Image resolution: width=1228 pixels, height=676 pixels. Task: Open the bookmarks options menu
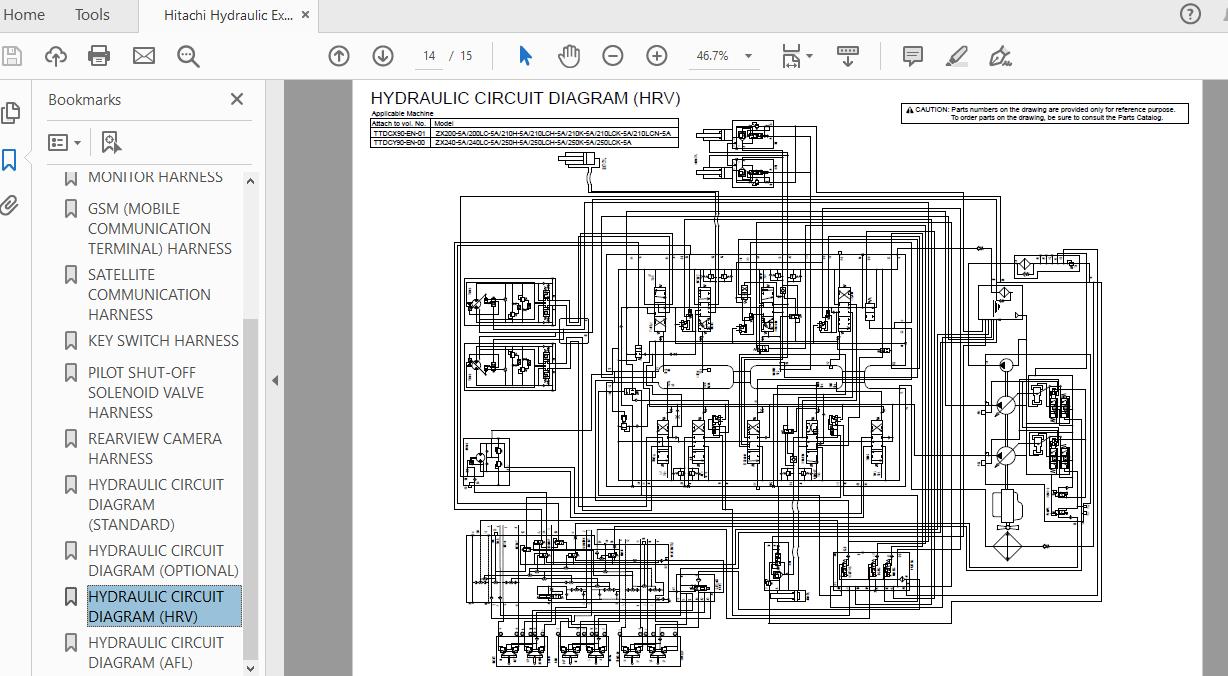pyautogui.click(x=60, y=142)
